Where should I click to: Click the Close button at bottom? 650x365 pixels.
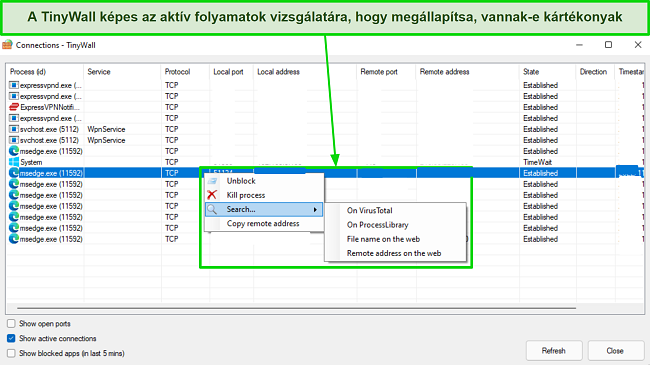615,351
